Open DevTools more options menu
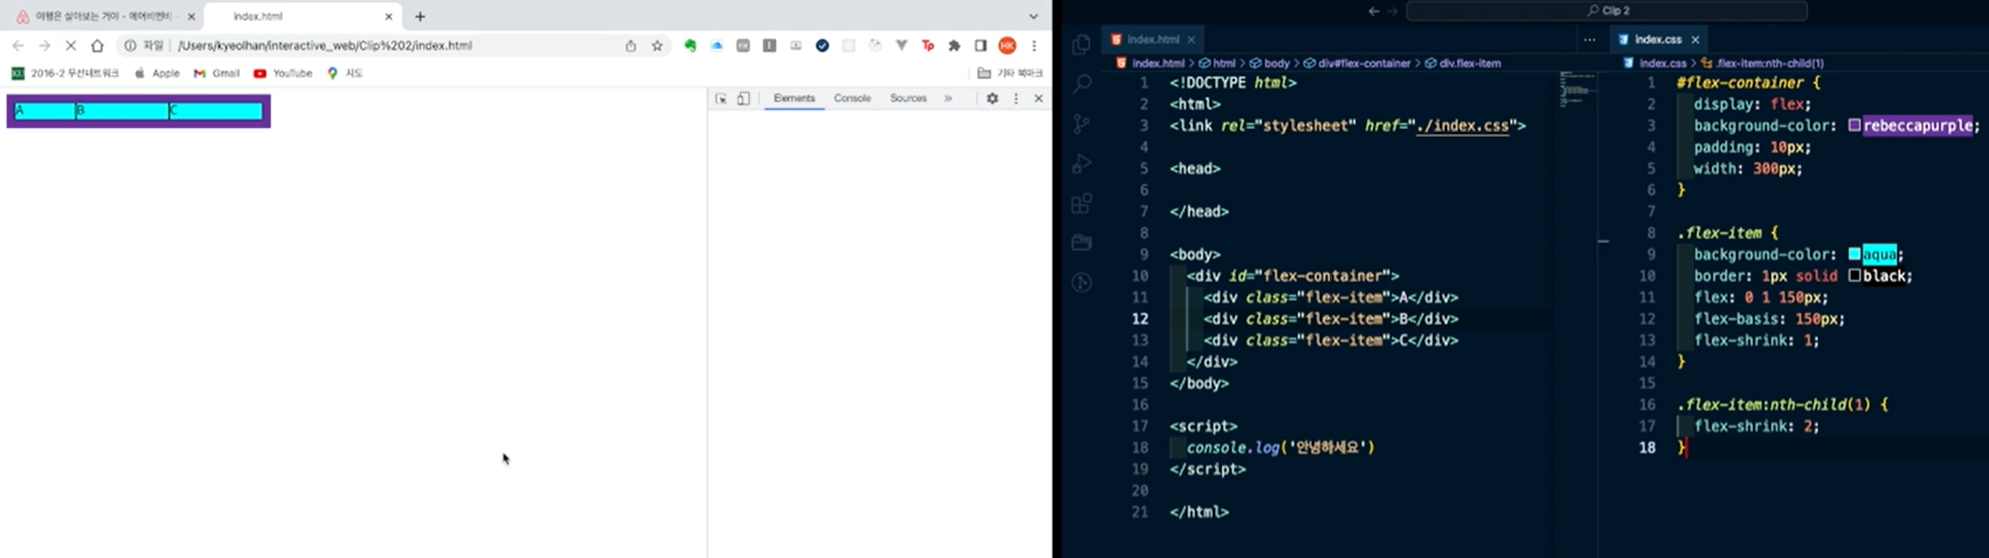The width and height of the screenshot is (1989, 558). pyautogui.click(x=1016, y=98)
